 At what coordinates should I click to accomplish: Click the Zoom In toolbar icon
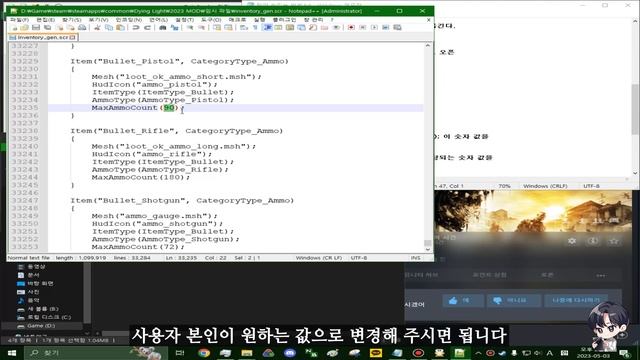pyautogui.click(x=190, y=27)
